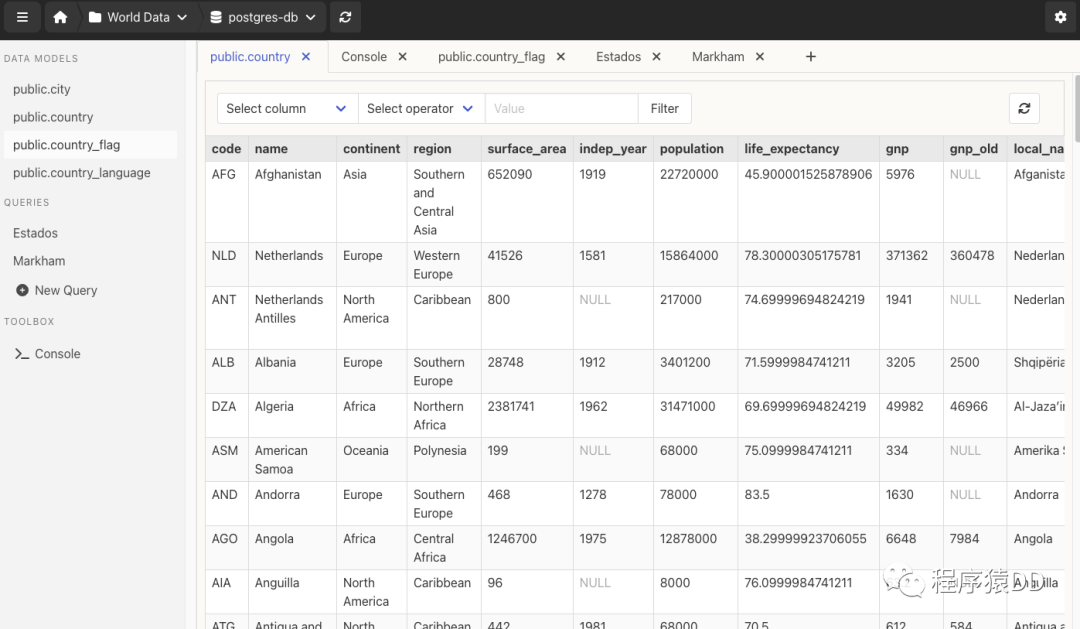The height and width of the screenshot is (629, 1080).
Task: Select the gnp value 371362
Action: 906,256
